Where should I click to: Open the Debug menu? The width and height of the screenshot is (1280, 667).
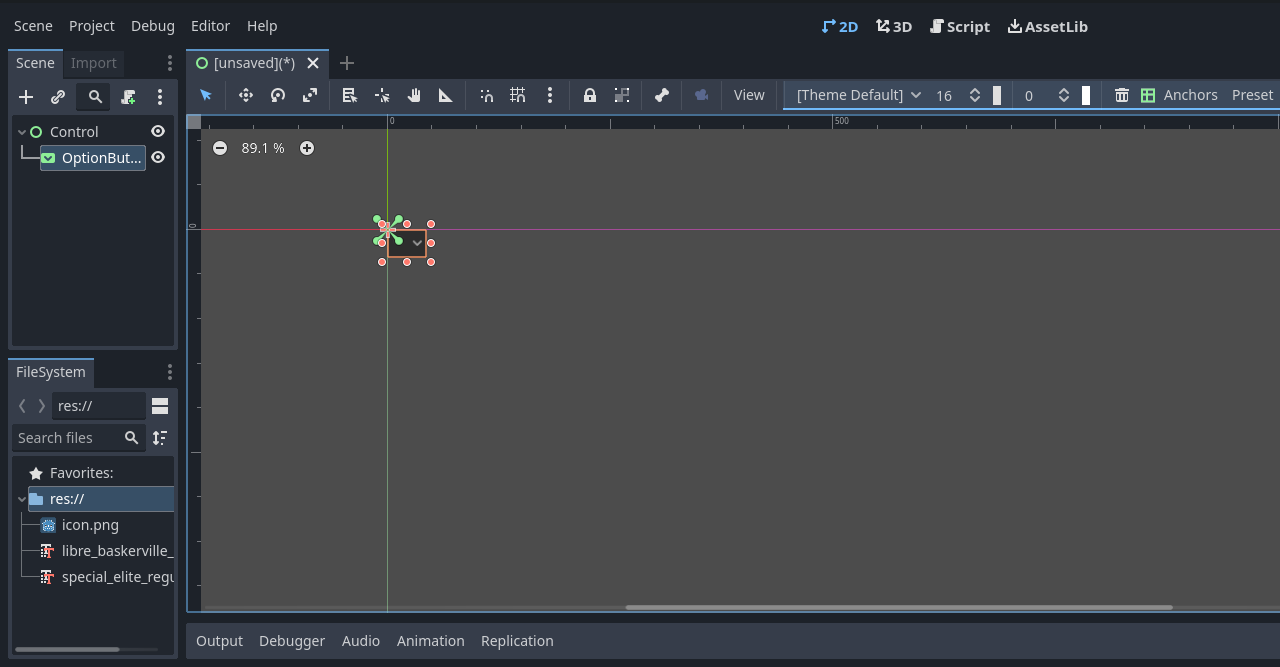(153, 26)
